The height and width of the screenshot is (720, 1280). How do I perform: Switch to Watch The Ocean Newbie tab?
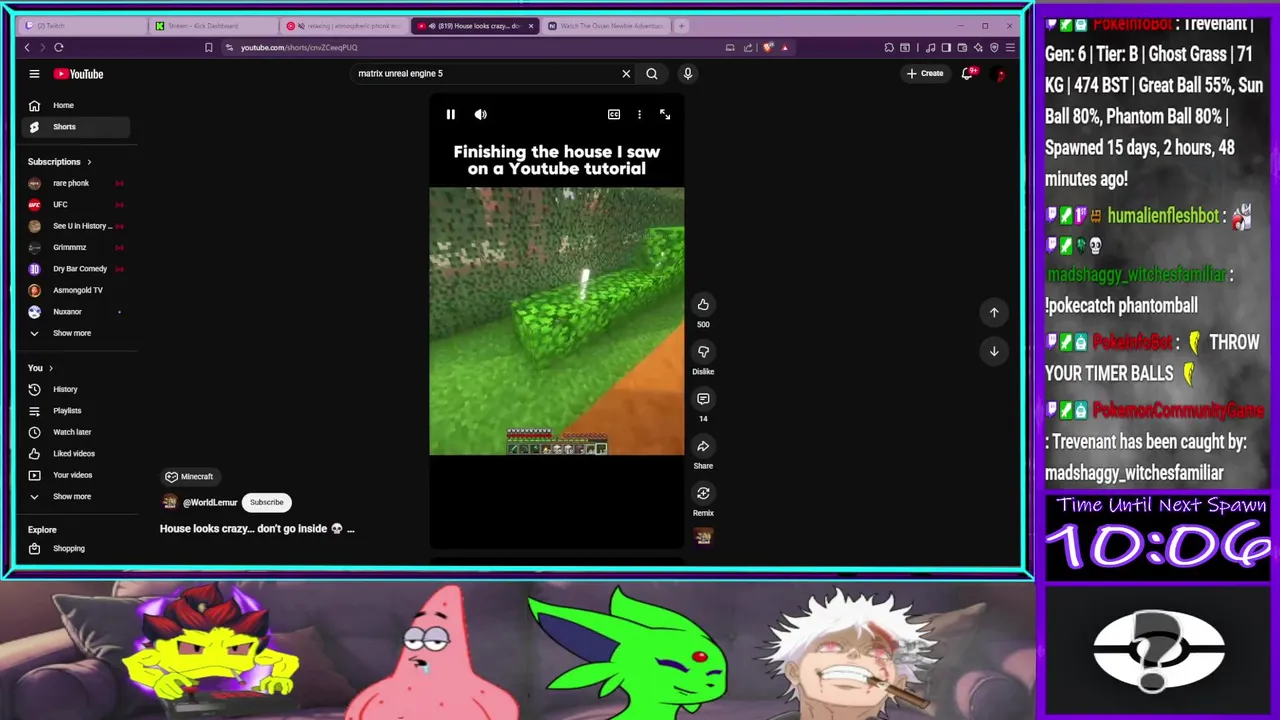coord(605,26)
